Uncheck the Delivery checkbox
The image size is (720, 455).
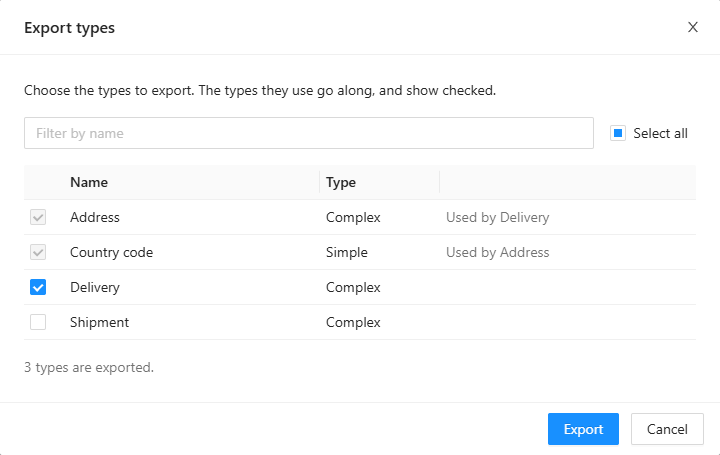(x=38, y=287)
